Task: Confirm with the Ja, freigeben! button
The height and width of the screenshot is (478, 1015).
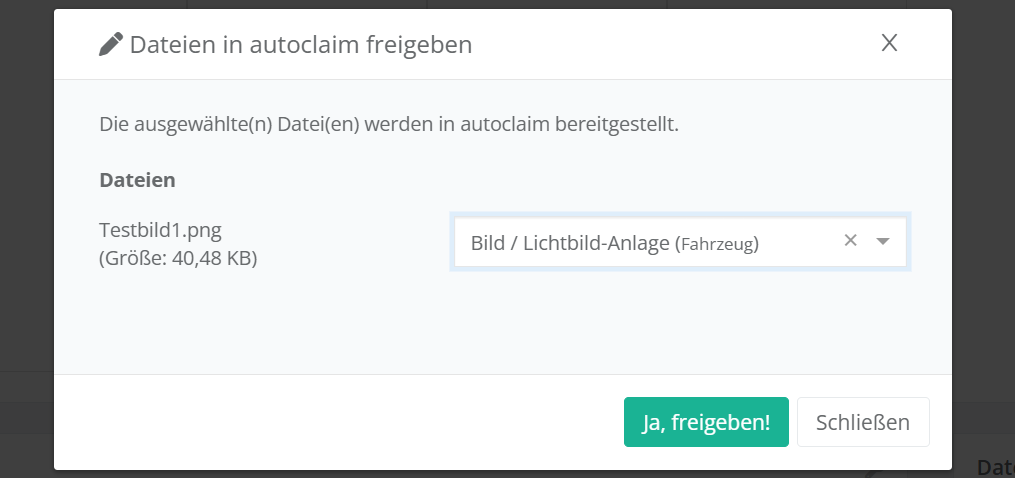Action: [x=706, y=422]
